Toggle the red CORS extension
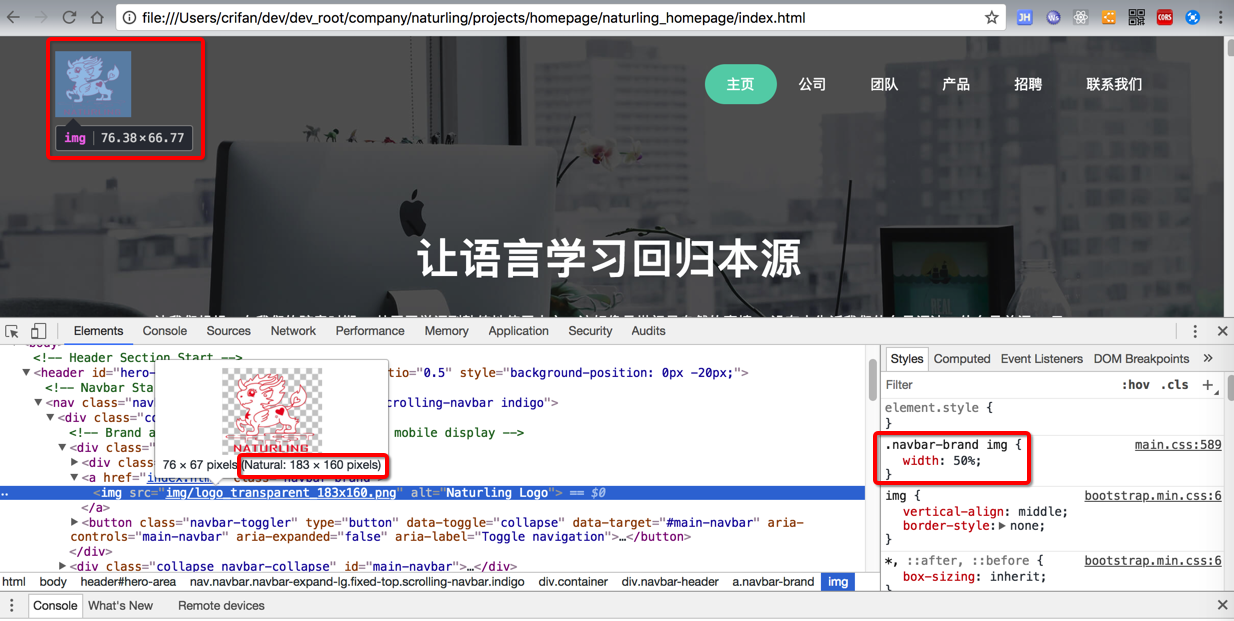The width and height of the screenshot is (1234, 621). pyautogui.click(x=1165, y=17)
